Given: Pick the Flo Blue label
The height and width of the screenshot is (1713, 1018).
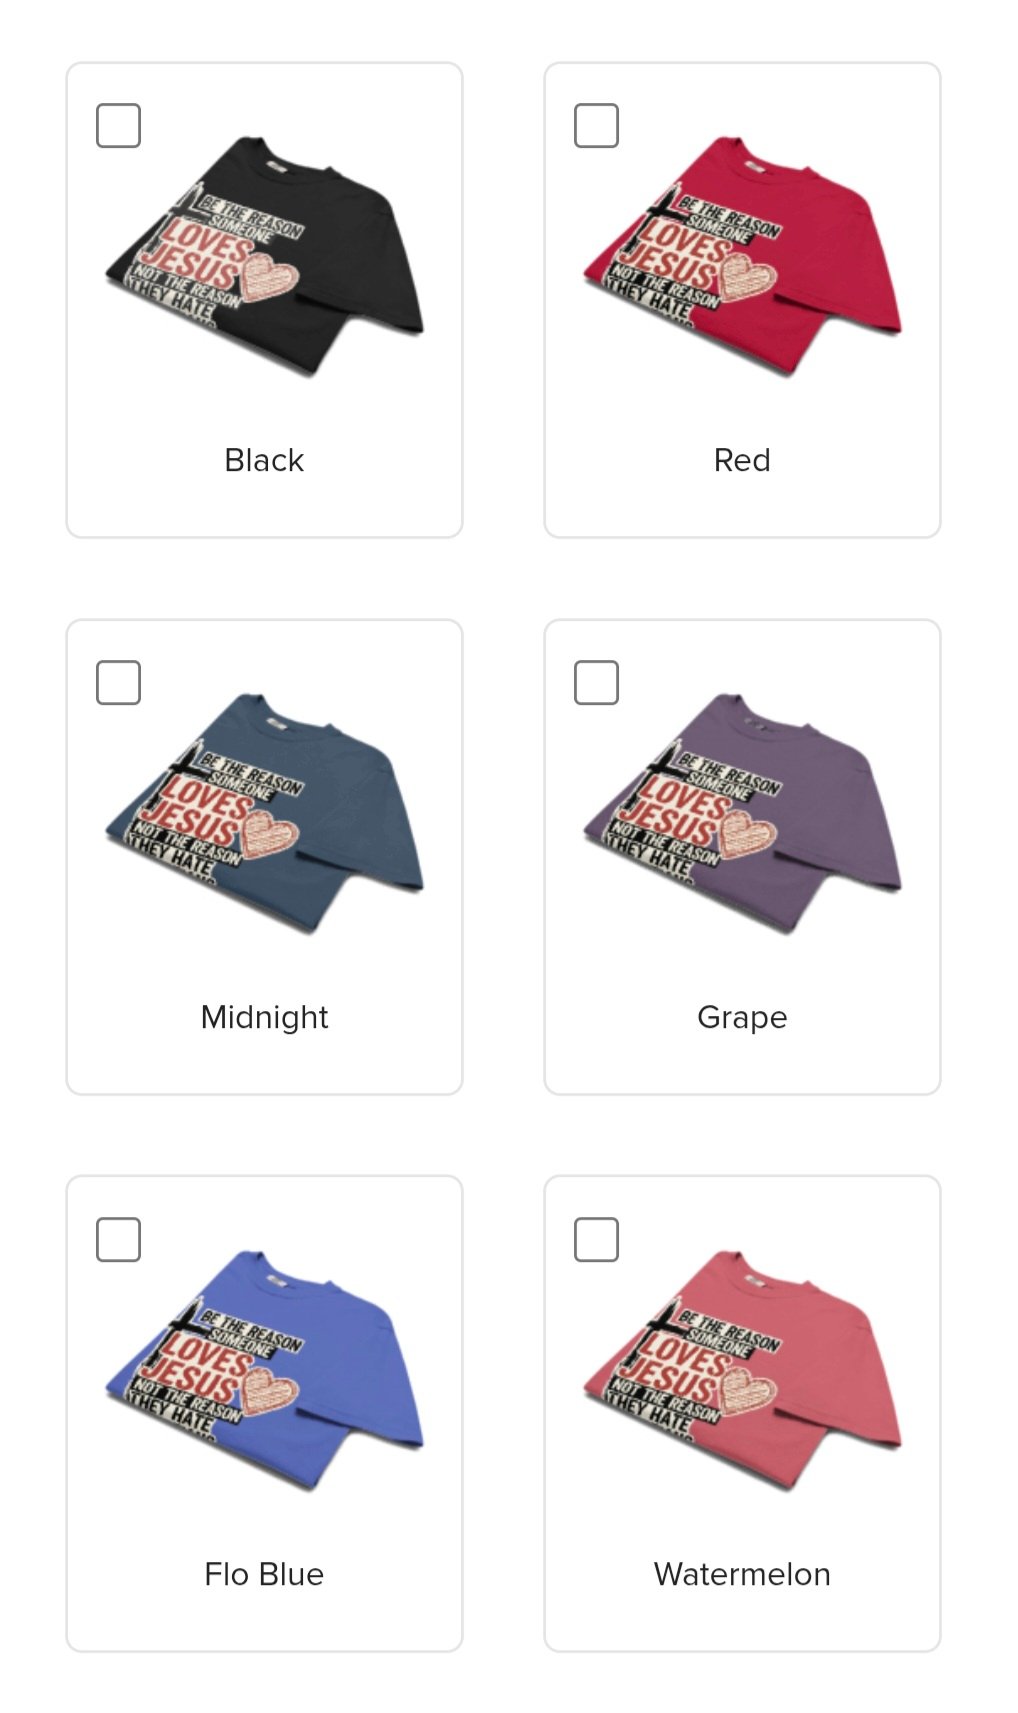Looking at the screenshot, I should pos(264,1574).
